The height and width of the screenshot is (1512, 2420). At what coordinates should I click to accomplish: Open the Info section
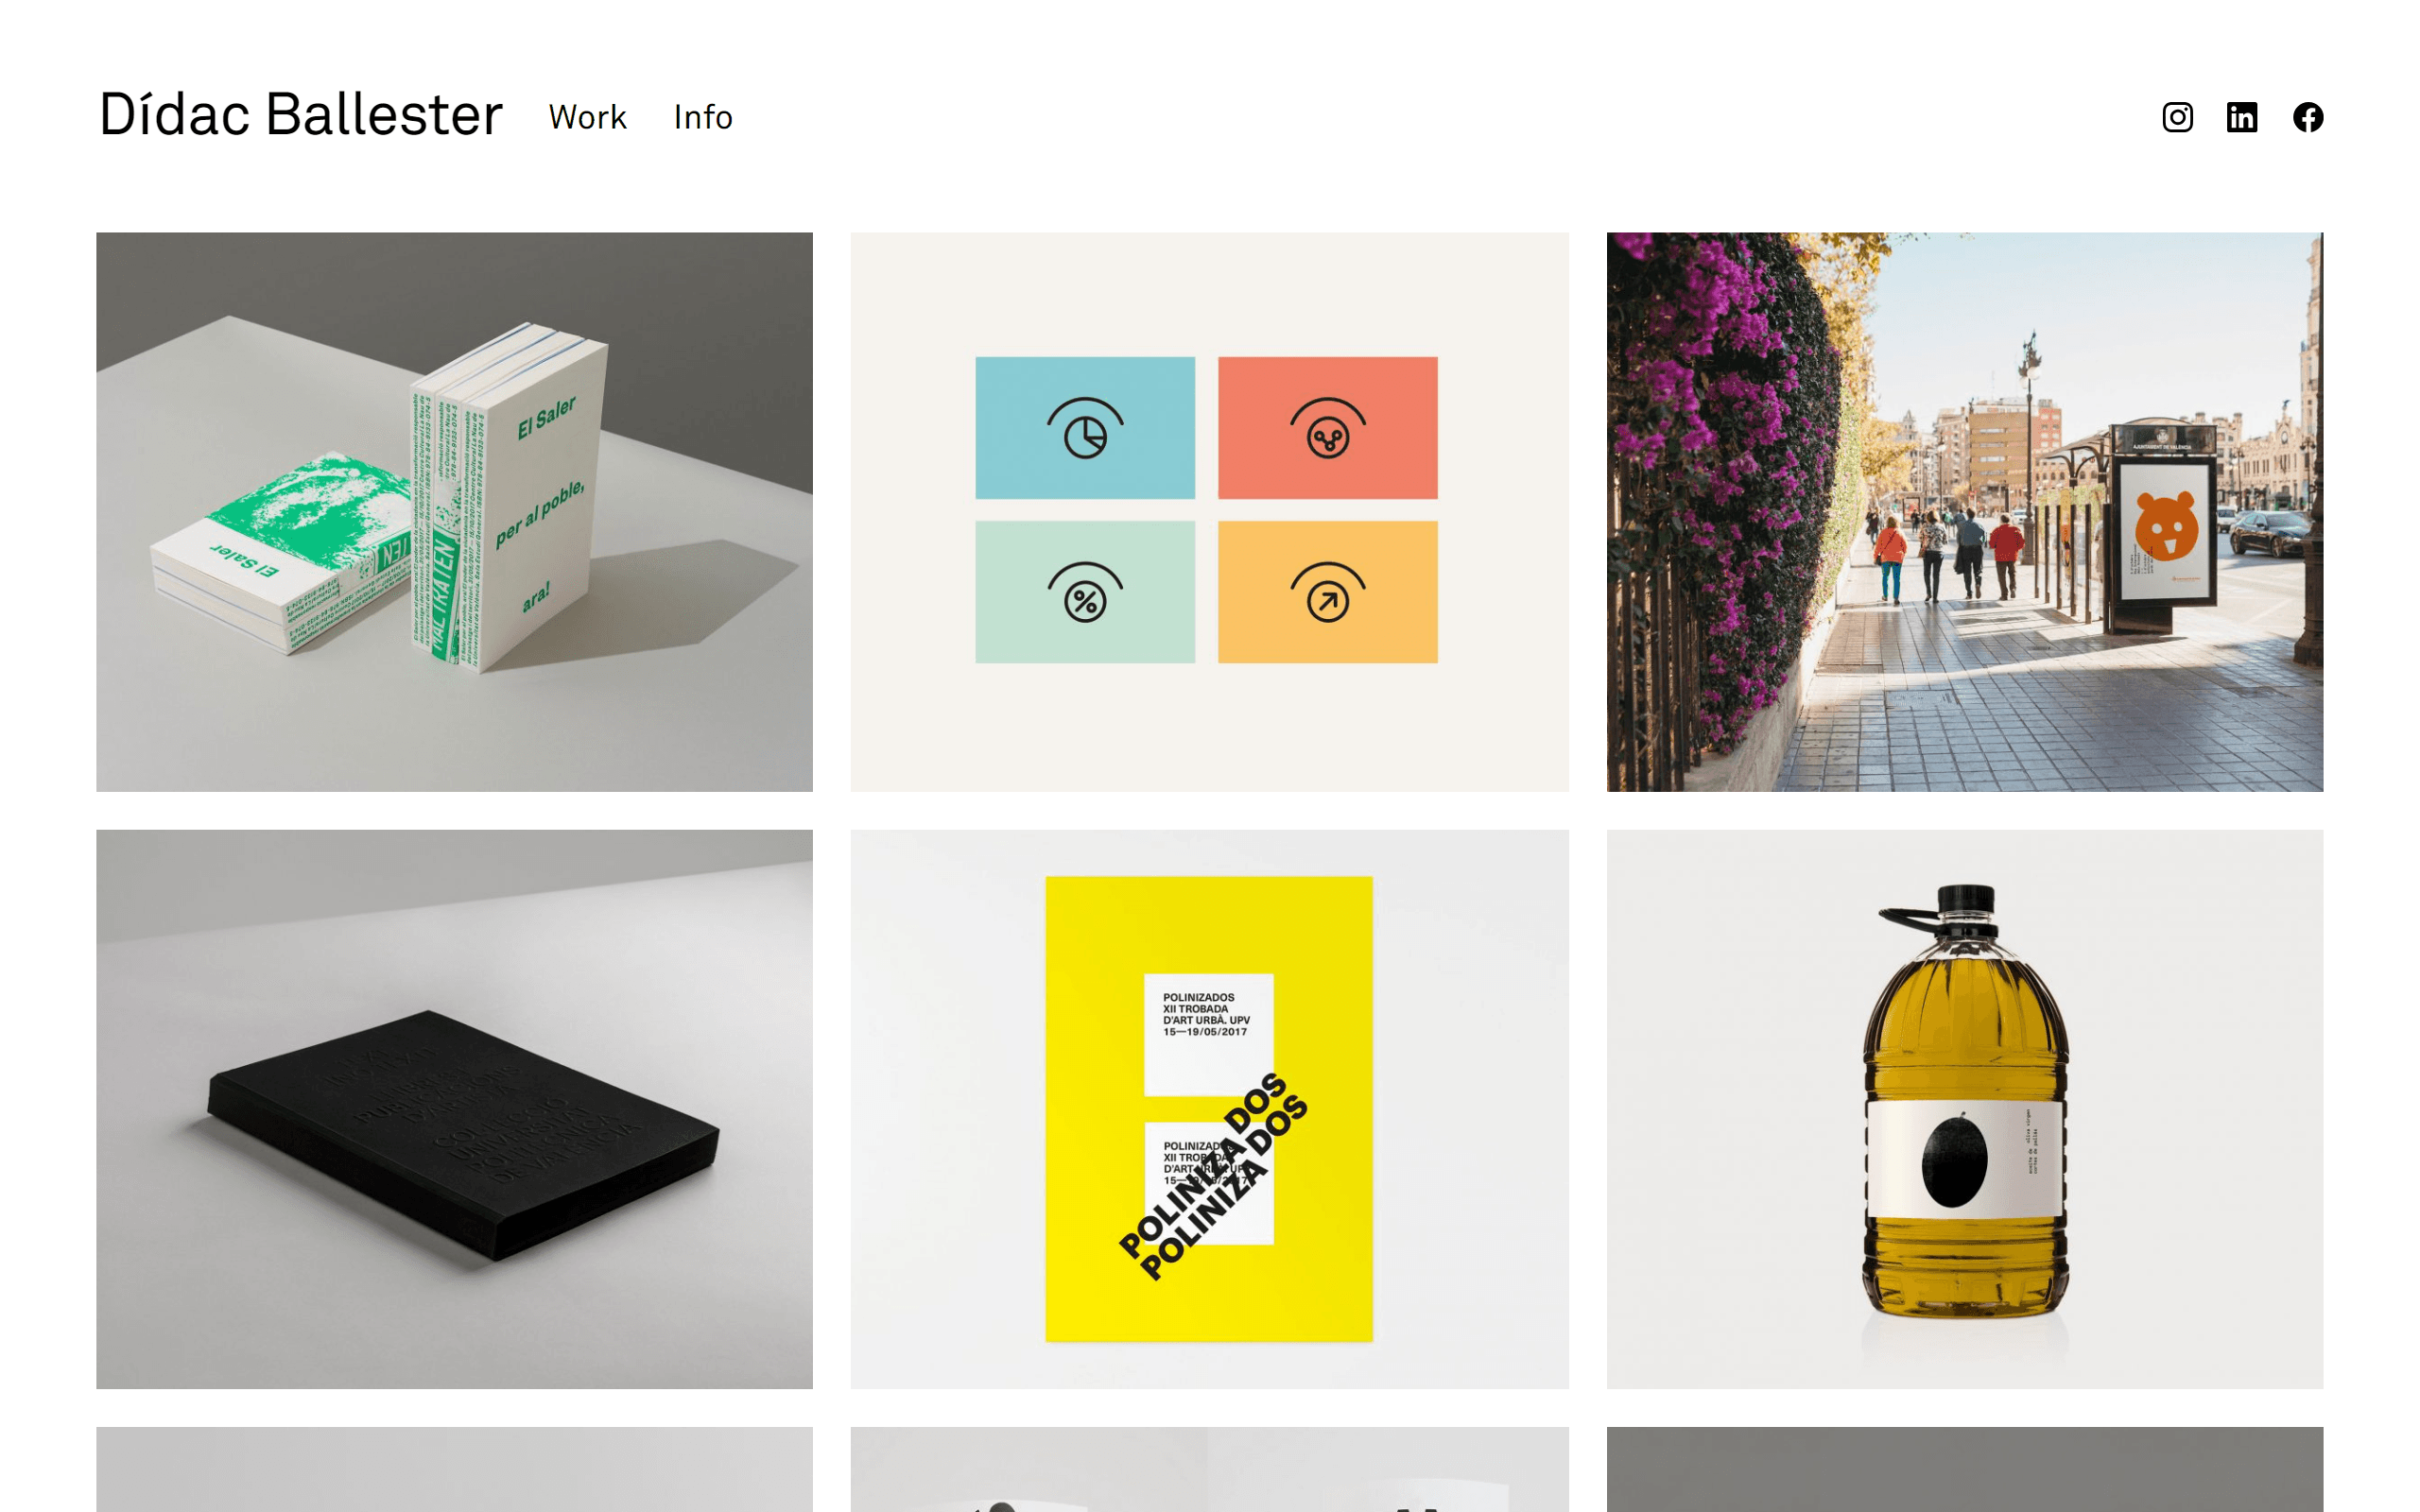[x=705, y=117]
